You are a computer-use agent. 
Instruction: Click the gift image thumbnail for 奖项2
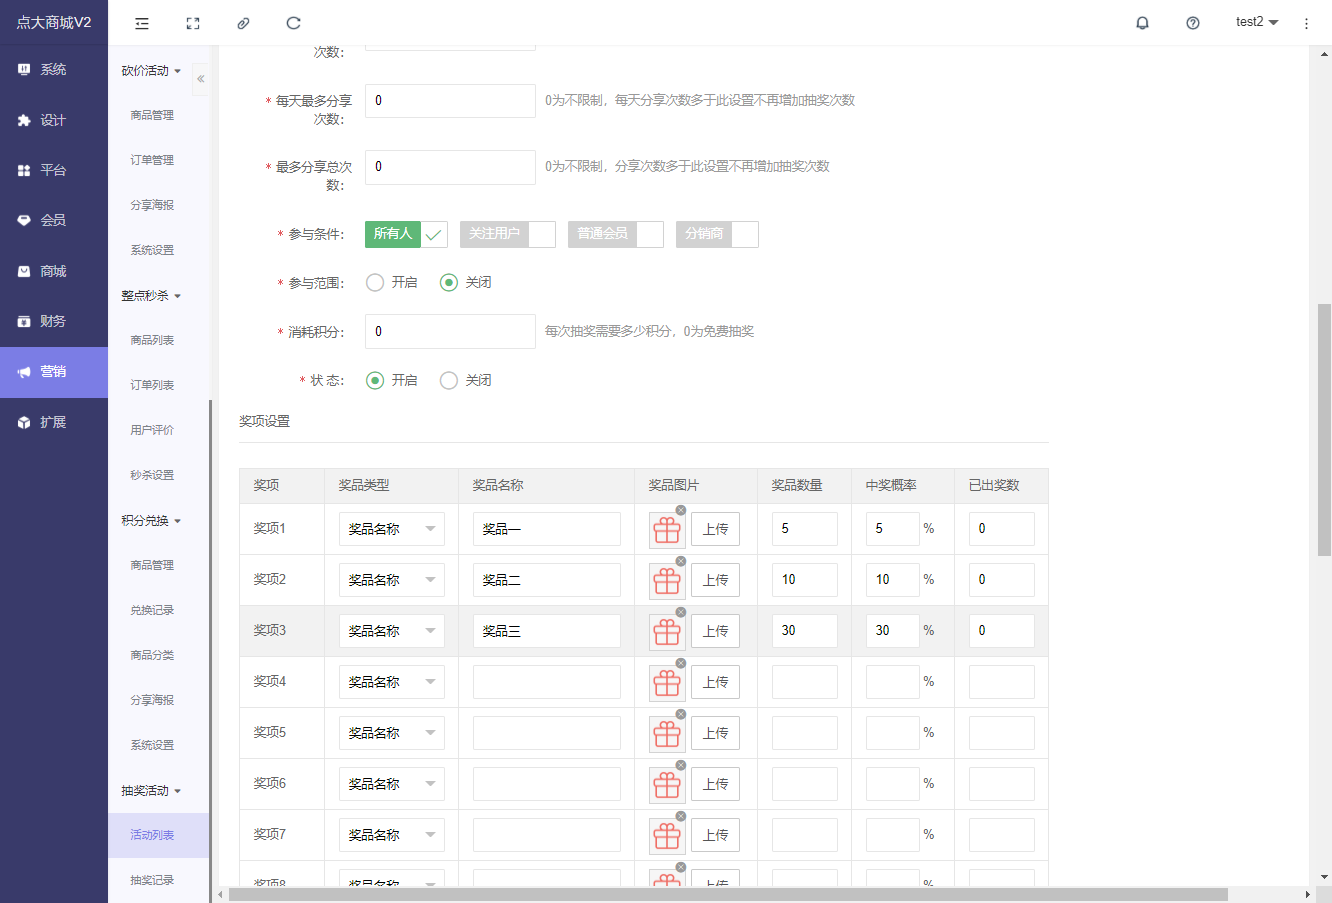(x=667, y=581)
